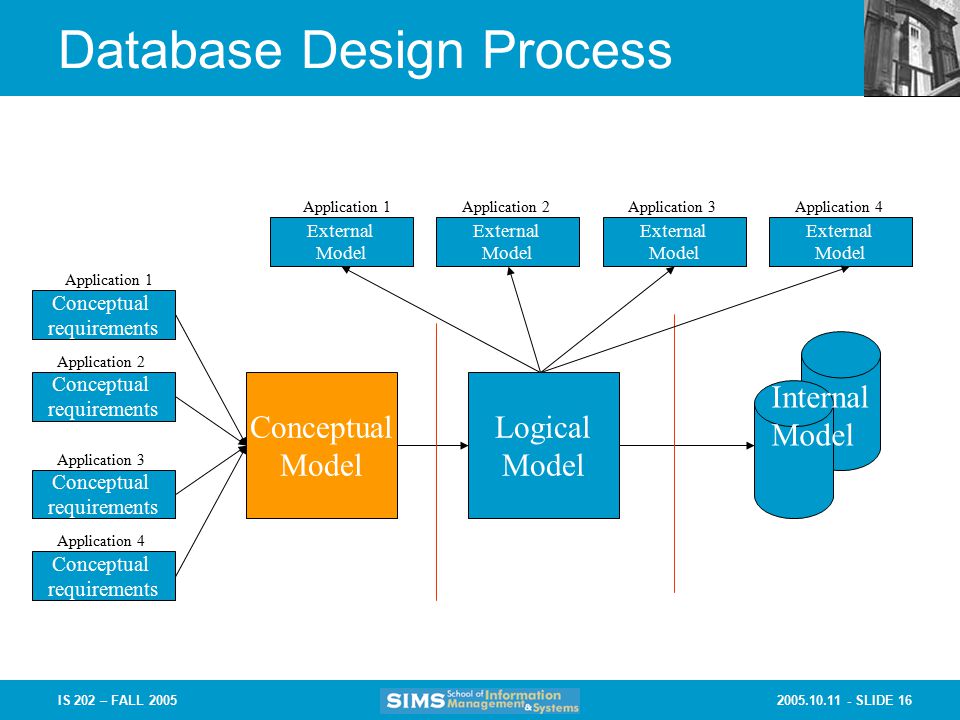Click Application 3 Conceptual requirements box
The image size is (960, 720).
click(104, 495)
